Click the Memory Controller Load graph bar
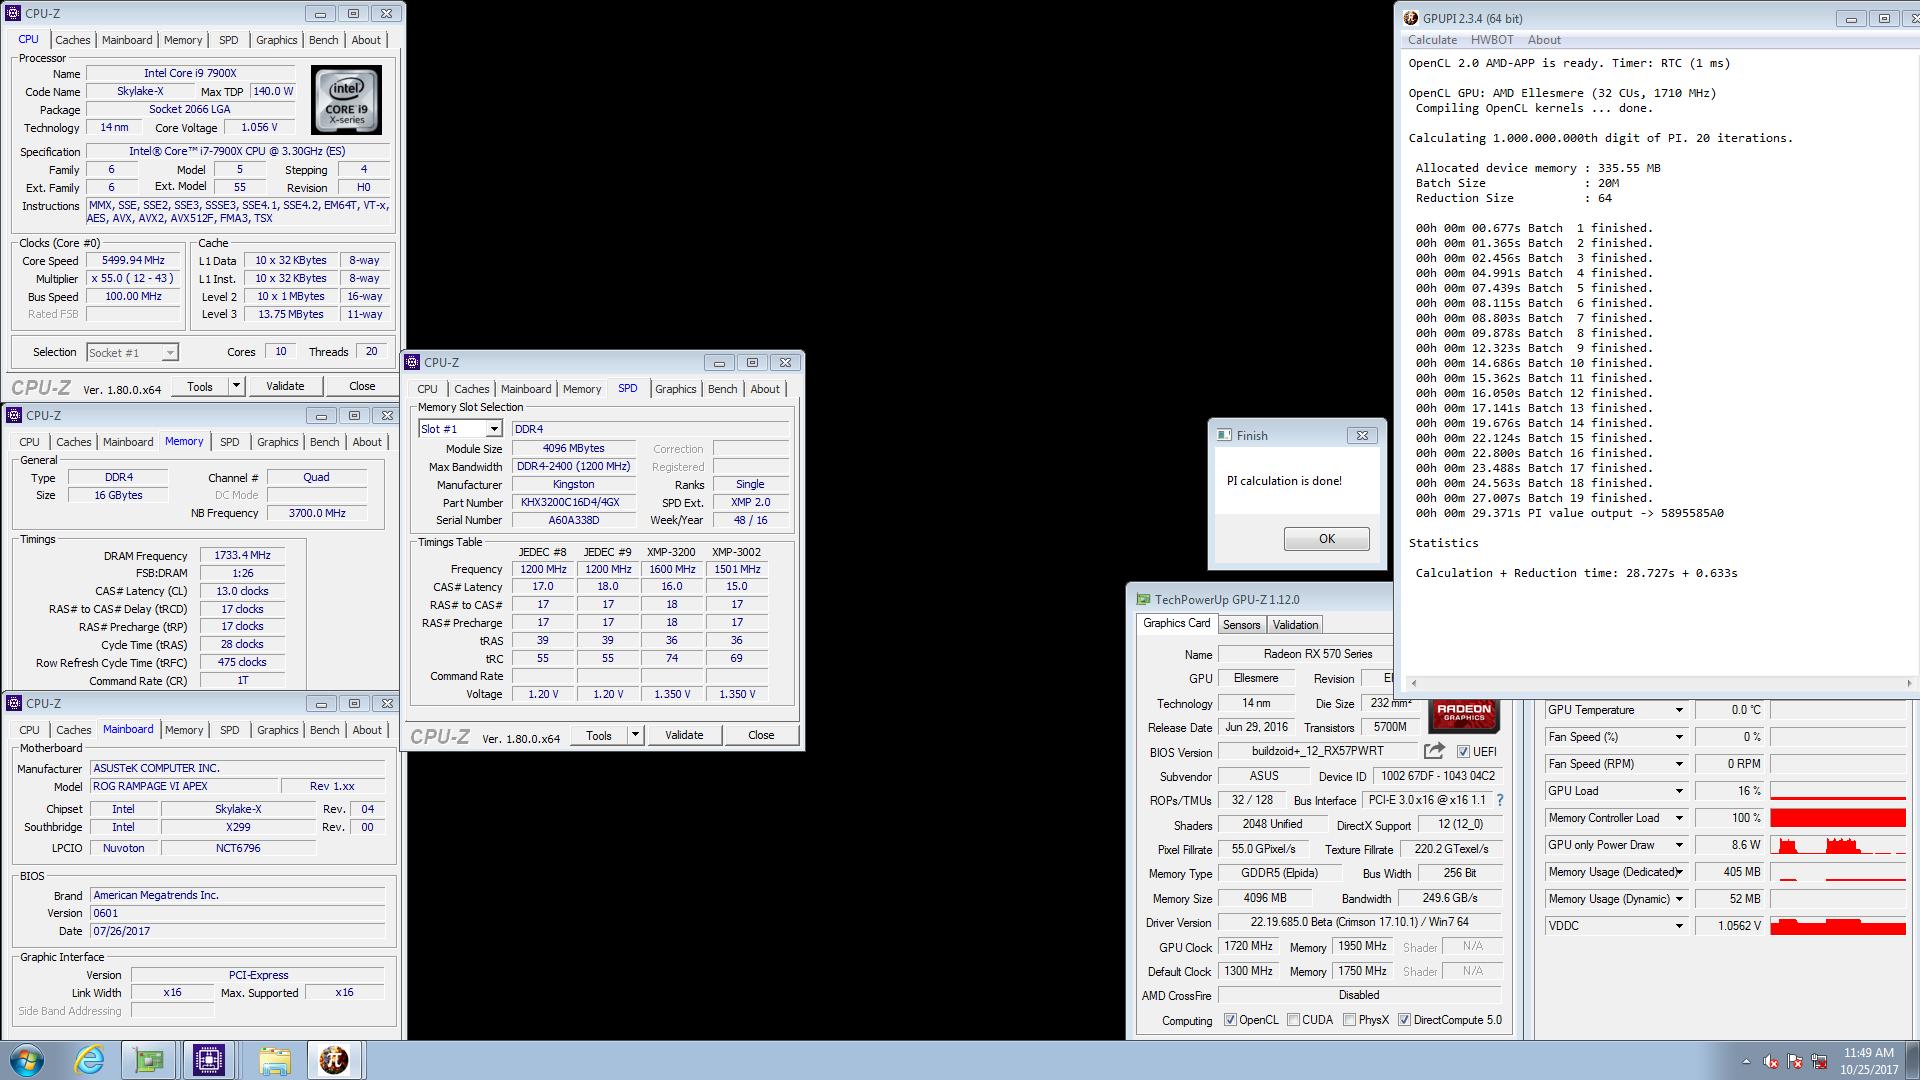The image size is (1920, 1080). point(1837,818)
